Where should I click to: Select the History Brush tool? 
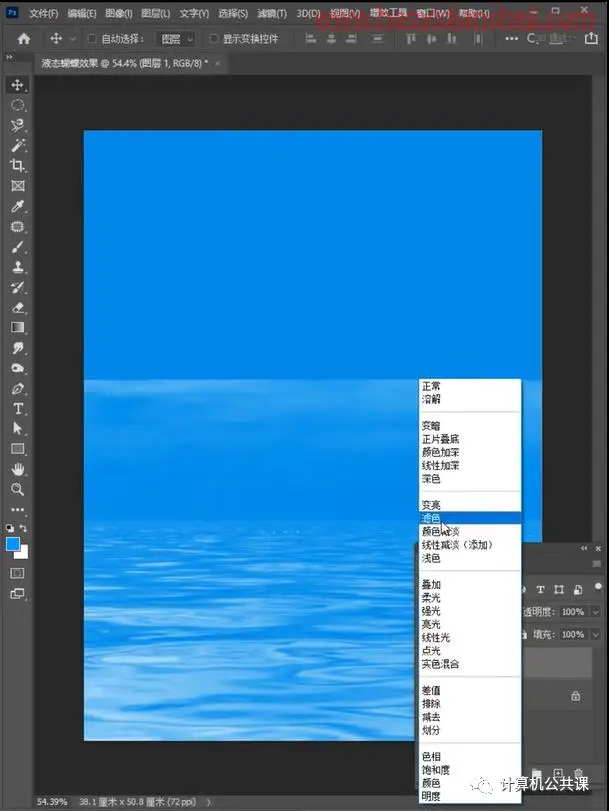pyautogui.click(x=18, y=288)
